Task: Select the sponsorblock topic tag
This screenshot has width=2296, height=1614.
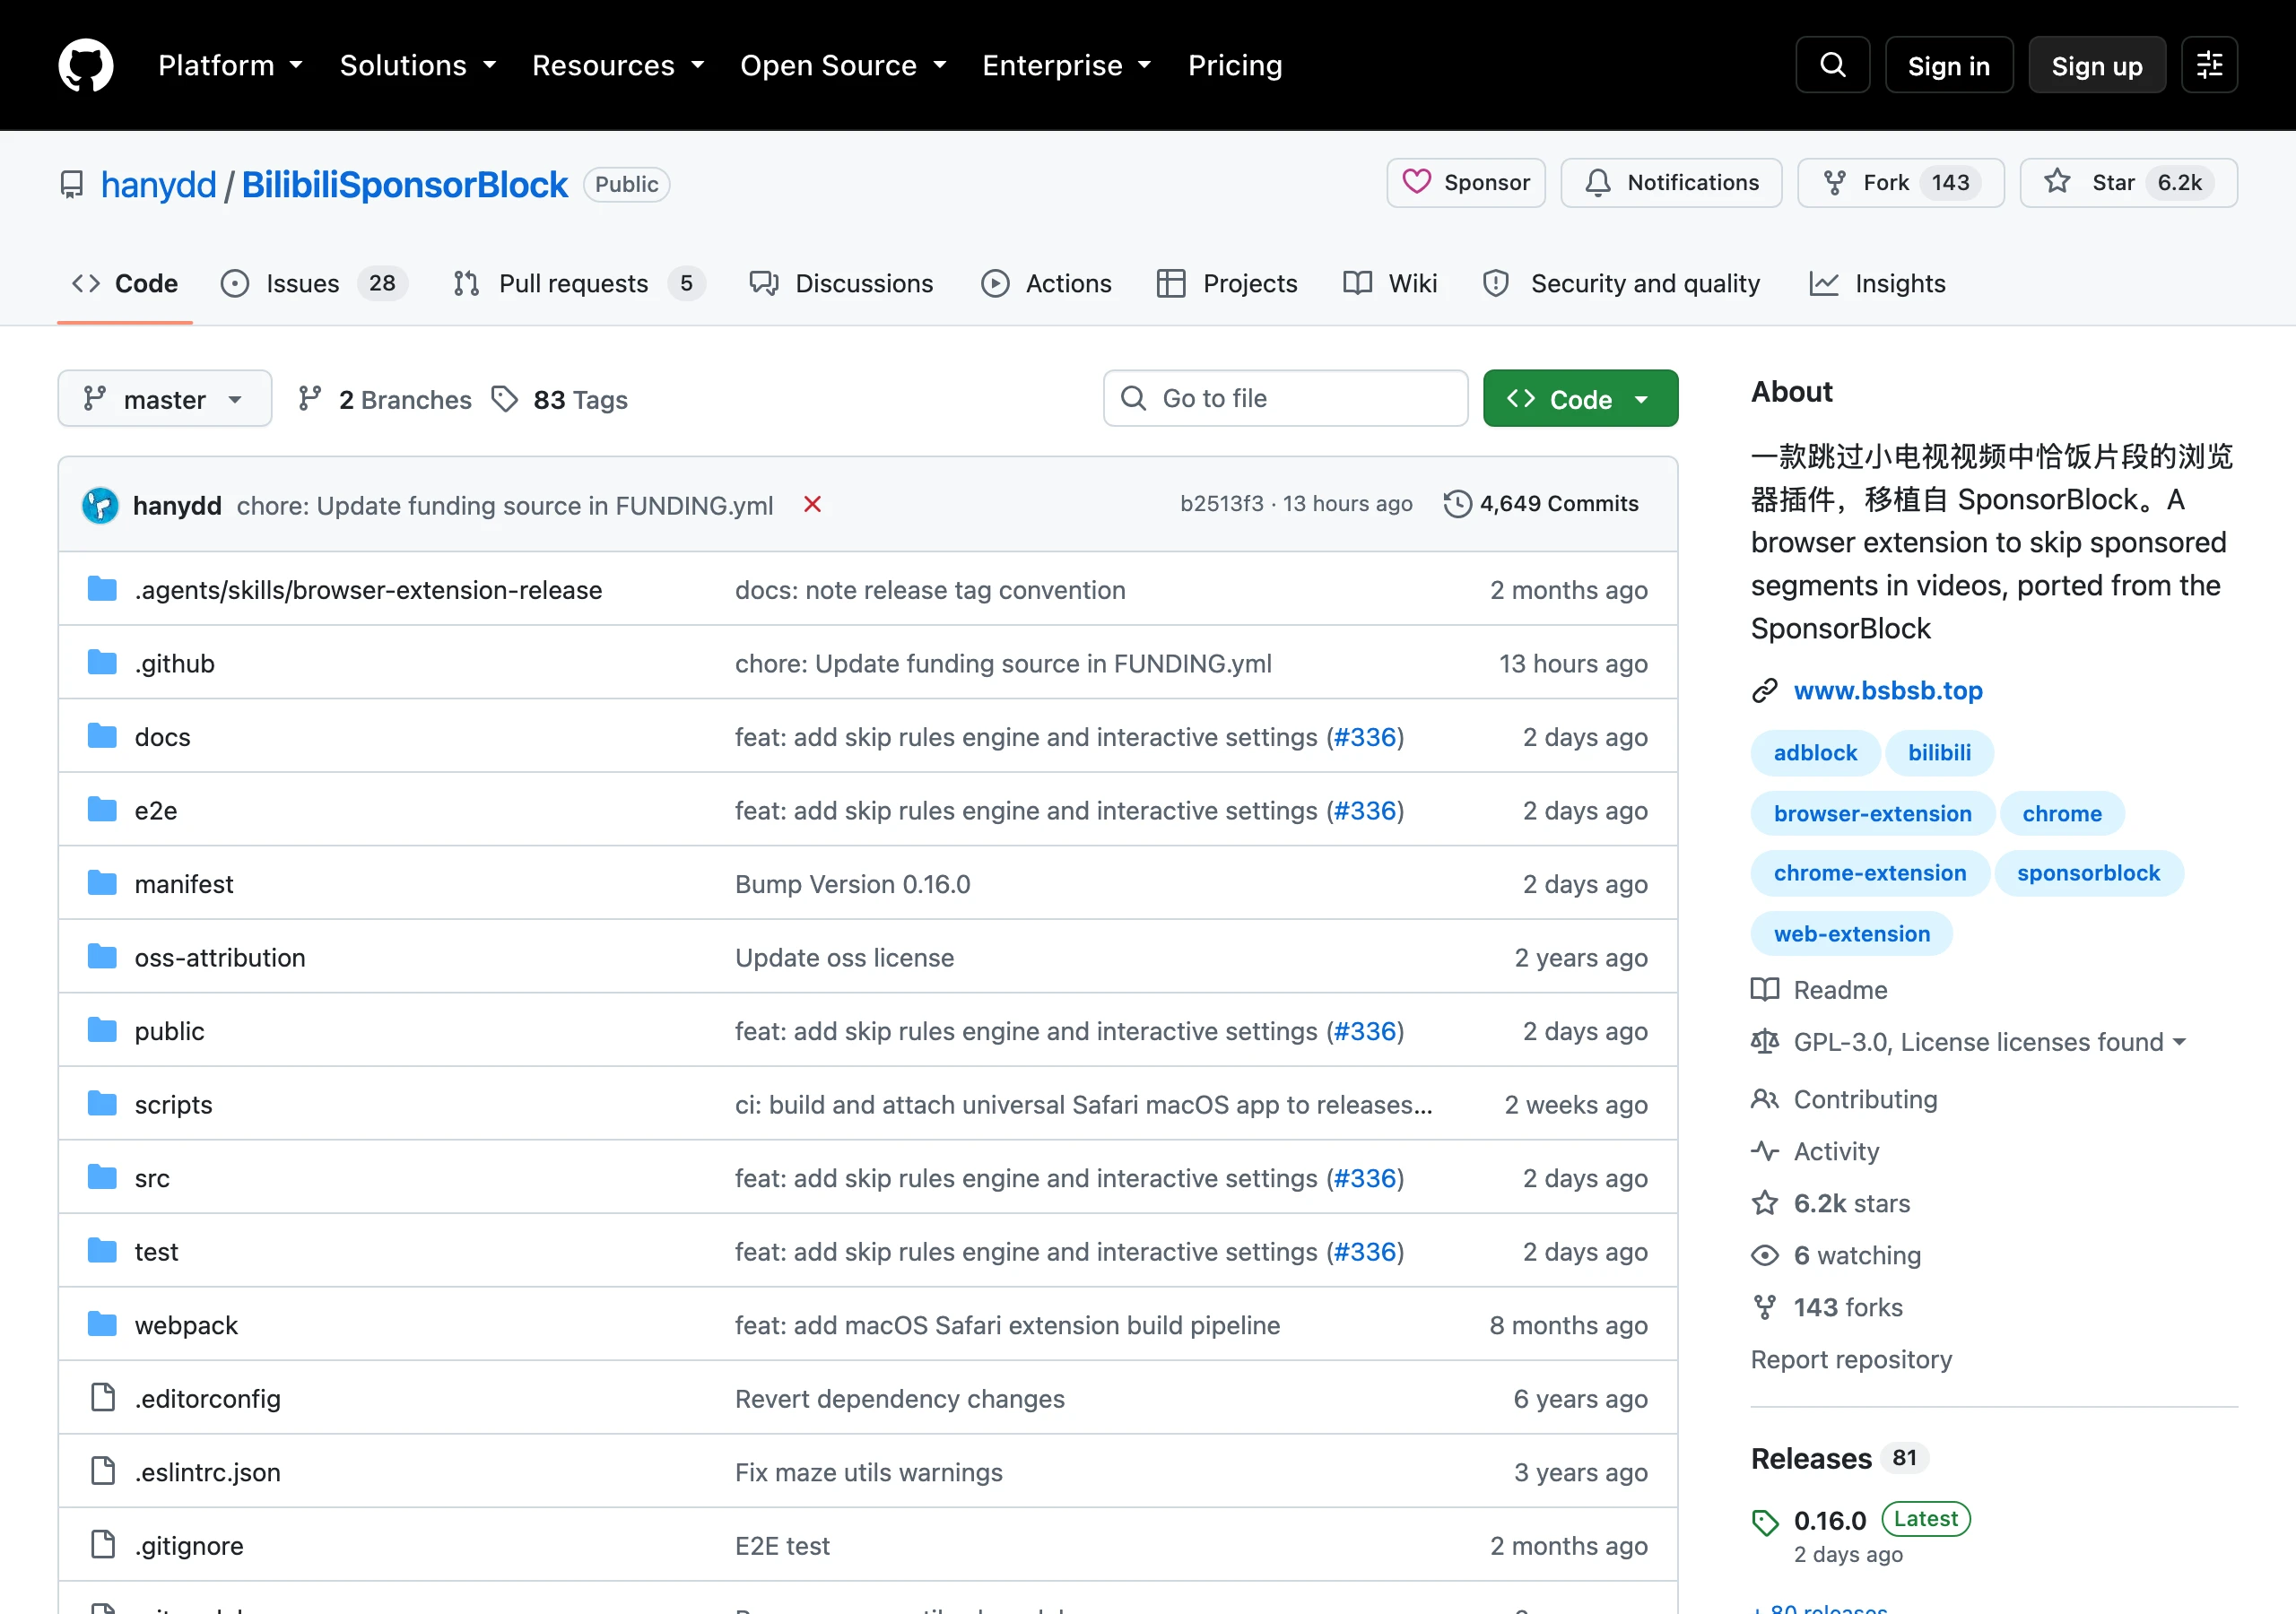Action: pyautogui.click(x=2088, y=873)
